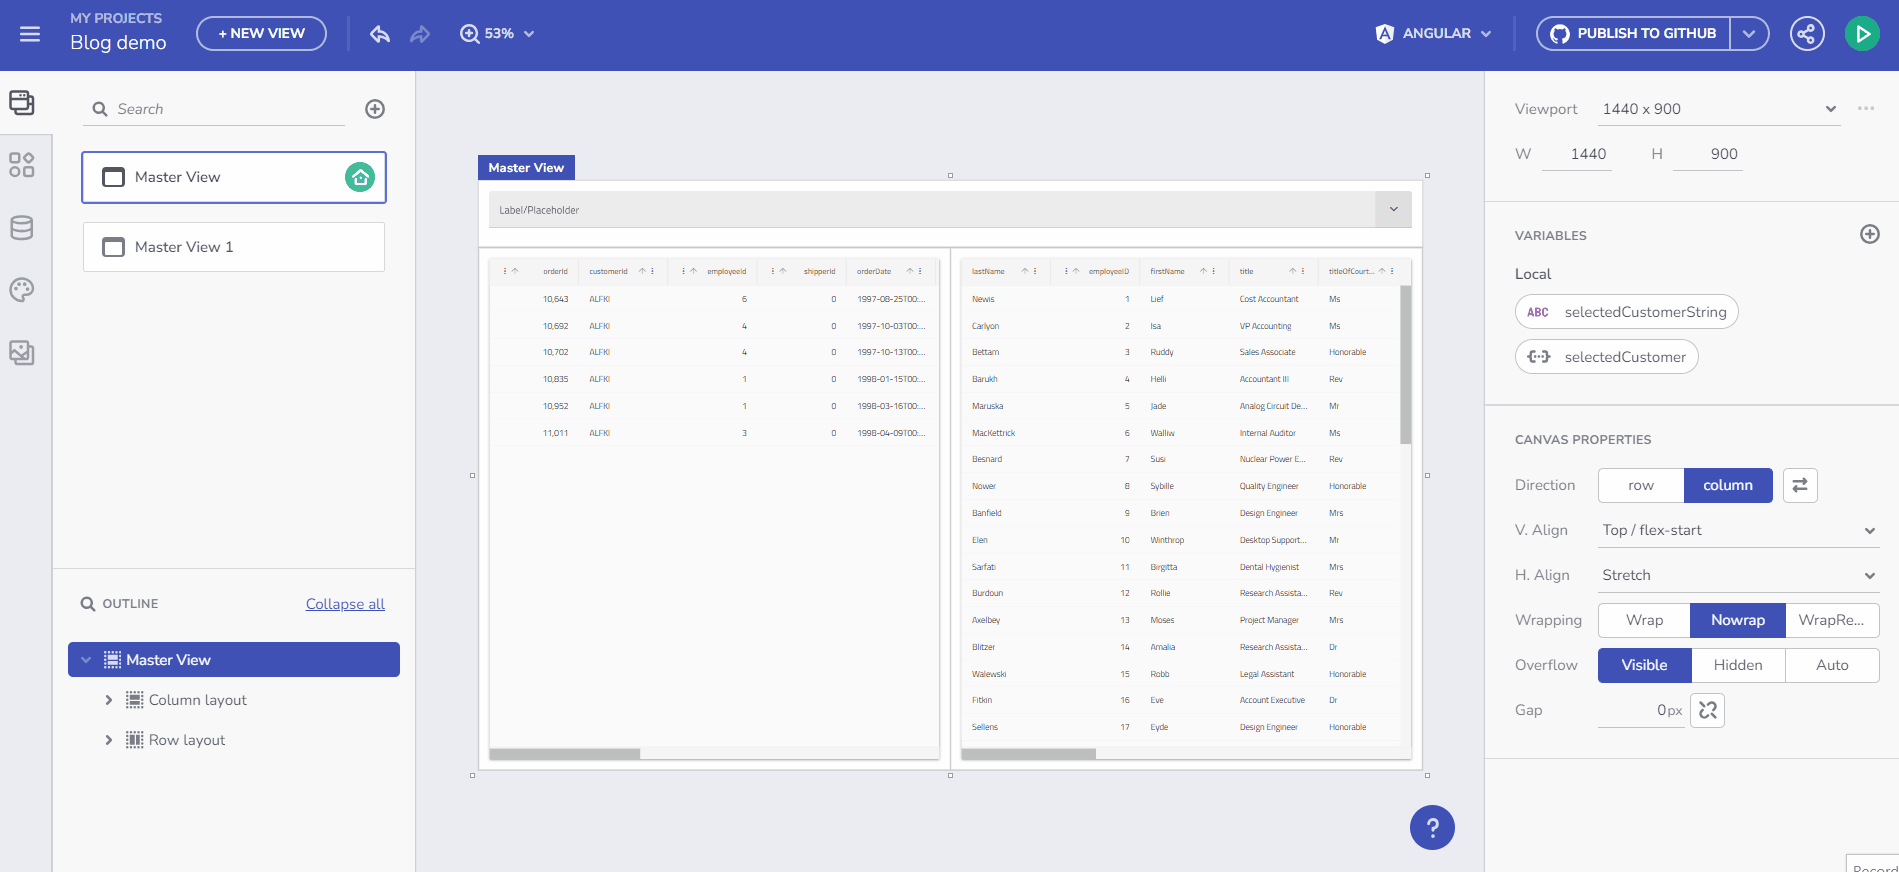Open the Theme palette sidebar icon

coord(22,290)
